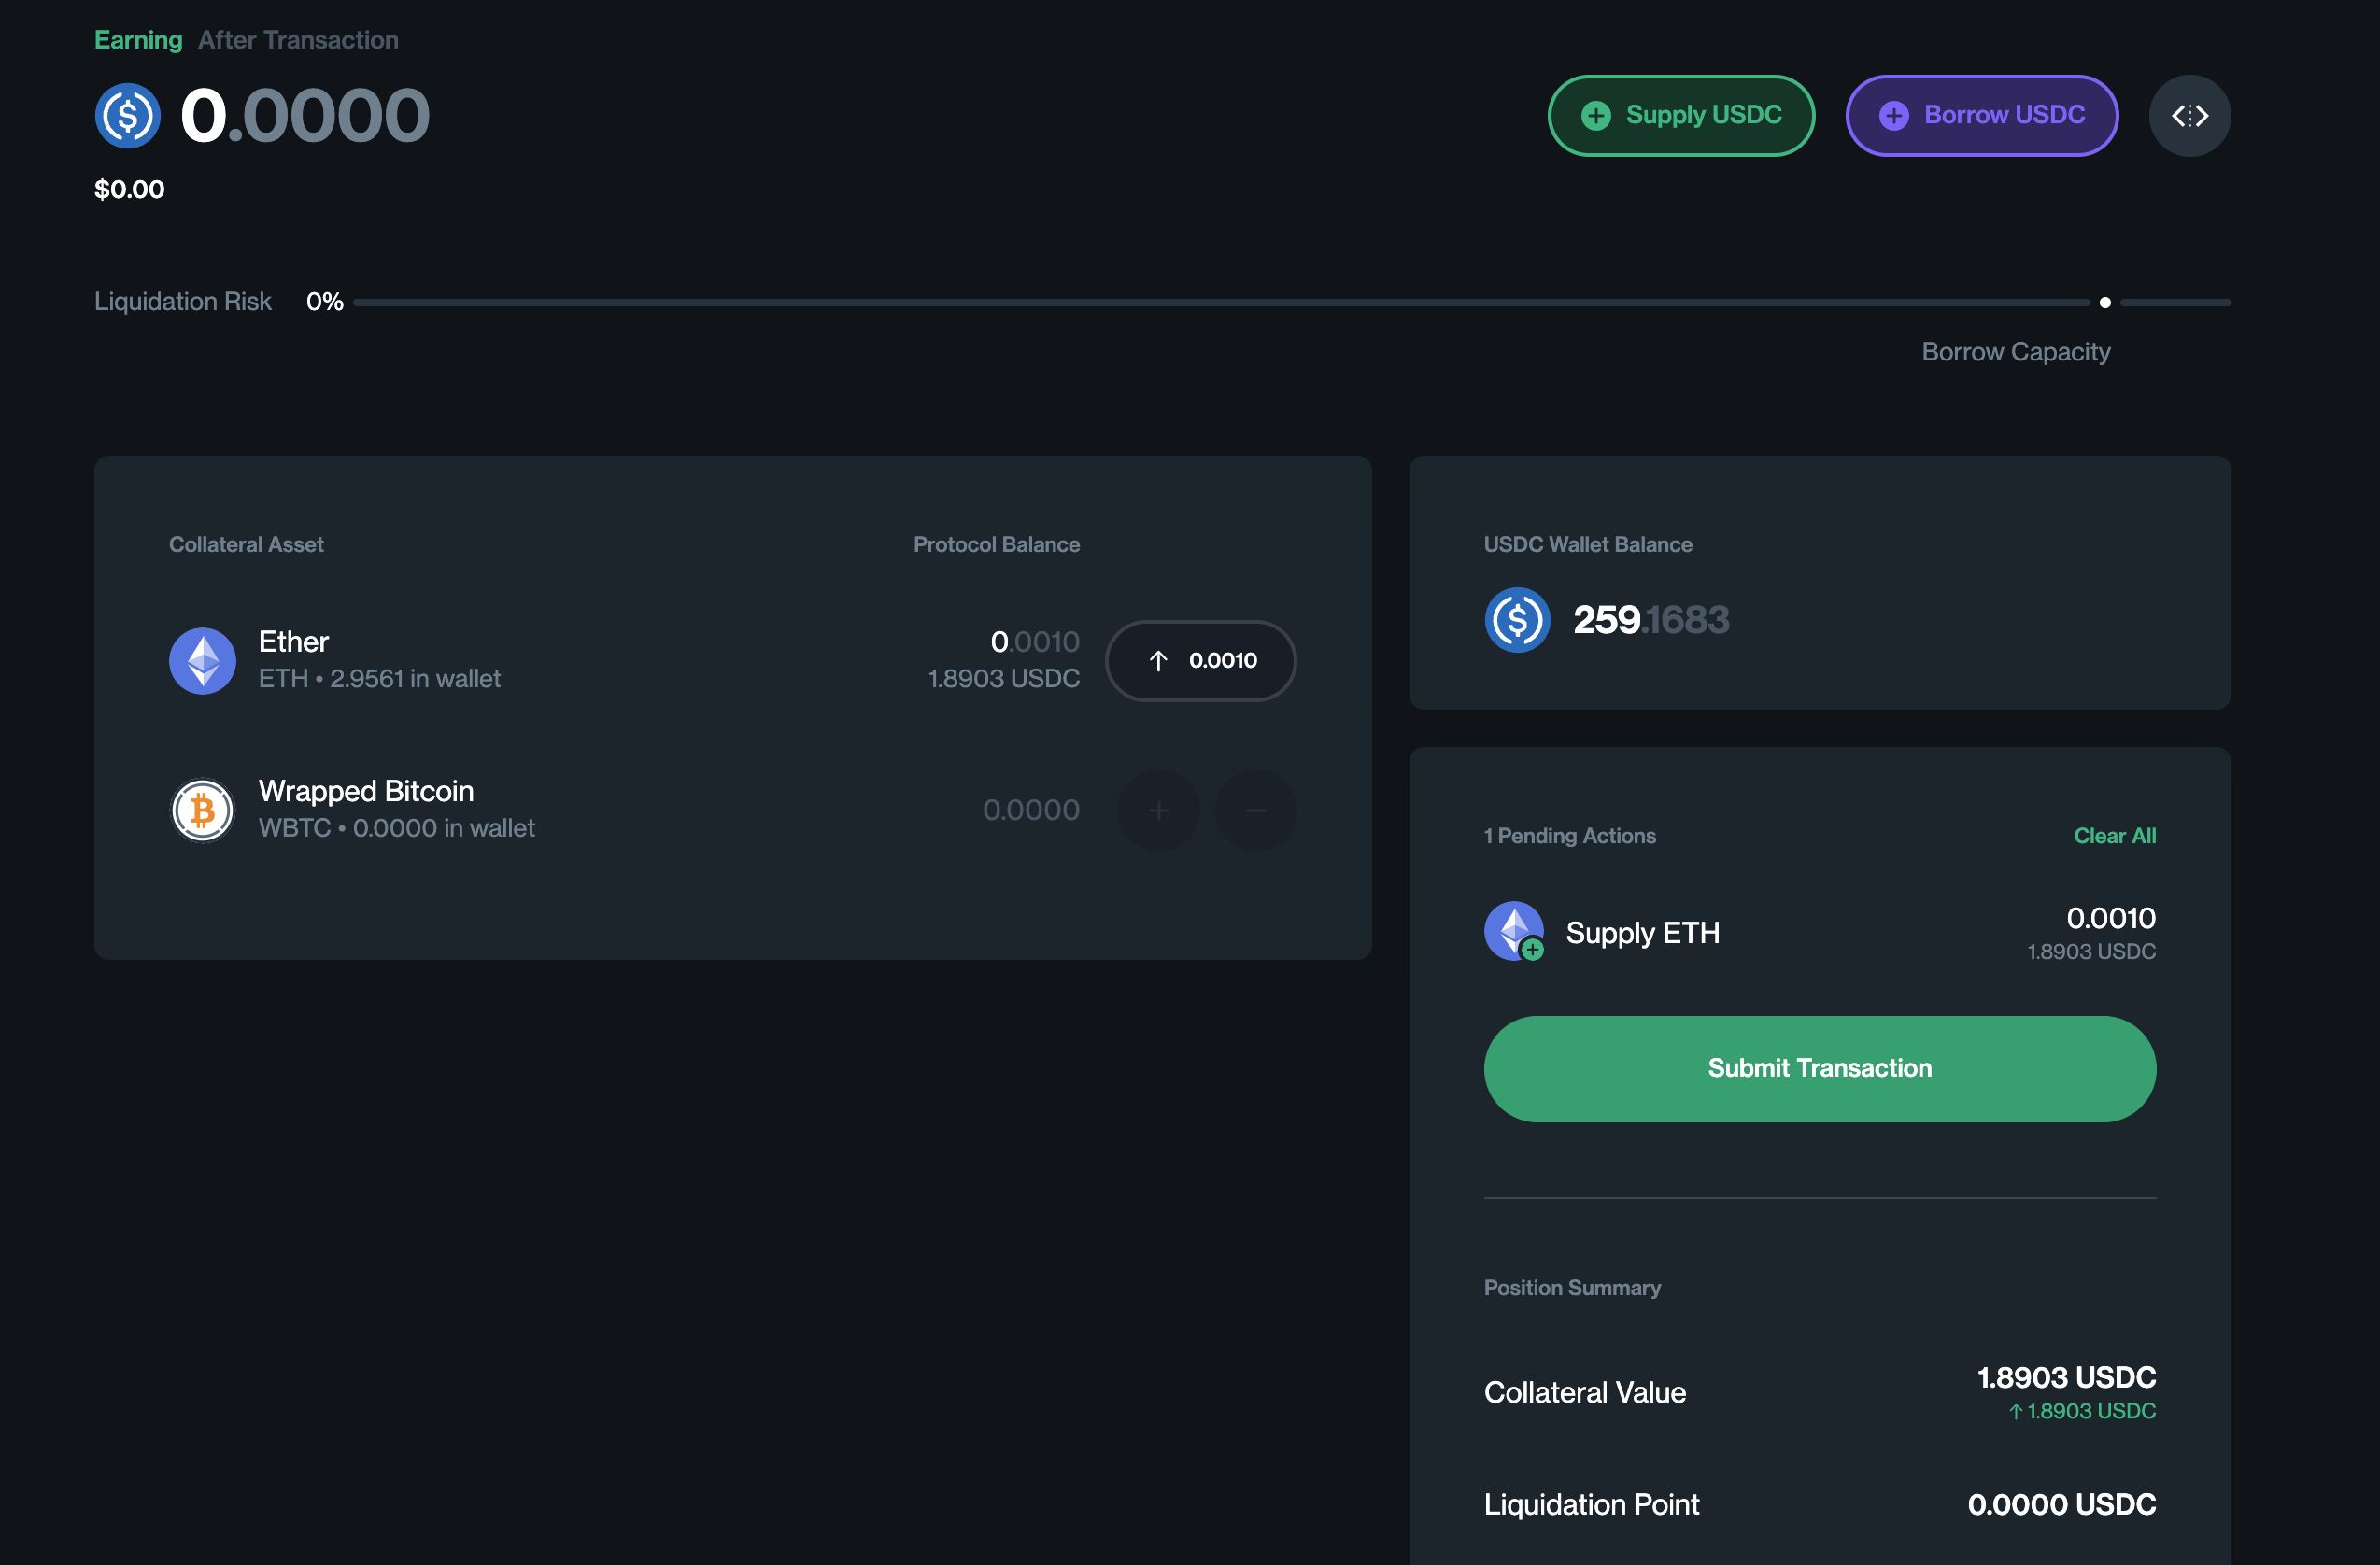Click the Ether diamond icon in collateral list
Viewport: 2380px width, 1565px height.
(202, 660)
